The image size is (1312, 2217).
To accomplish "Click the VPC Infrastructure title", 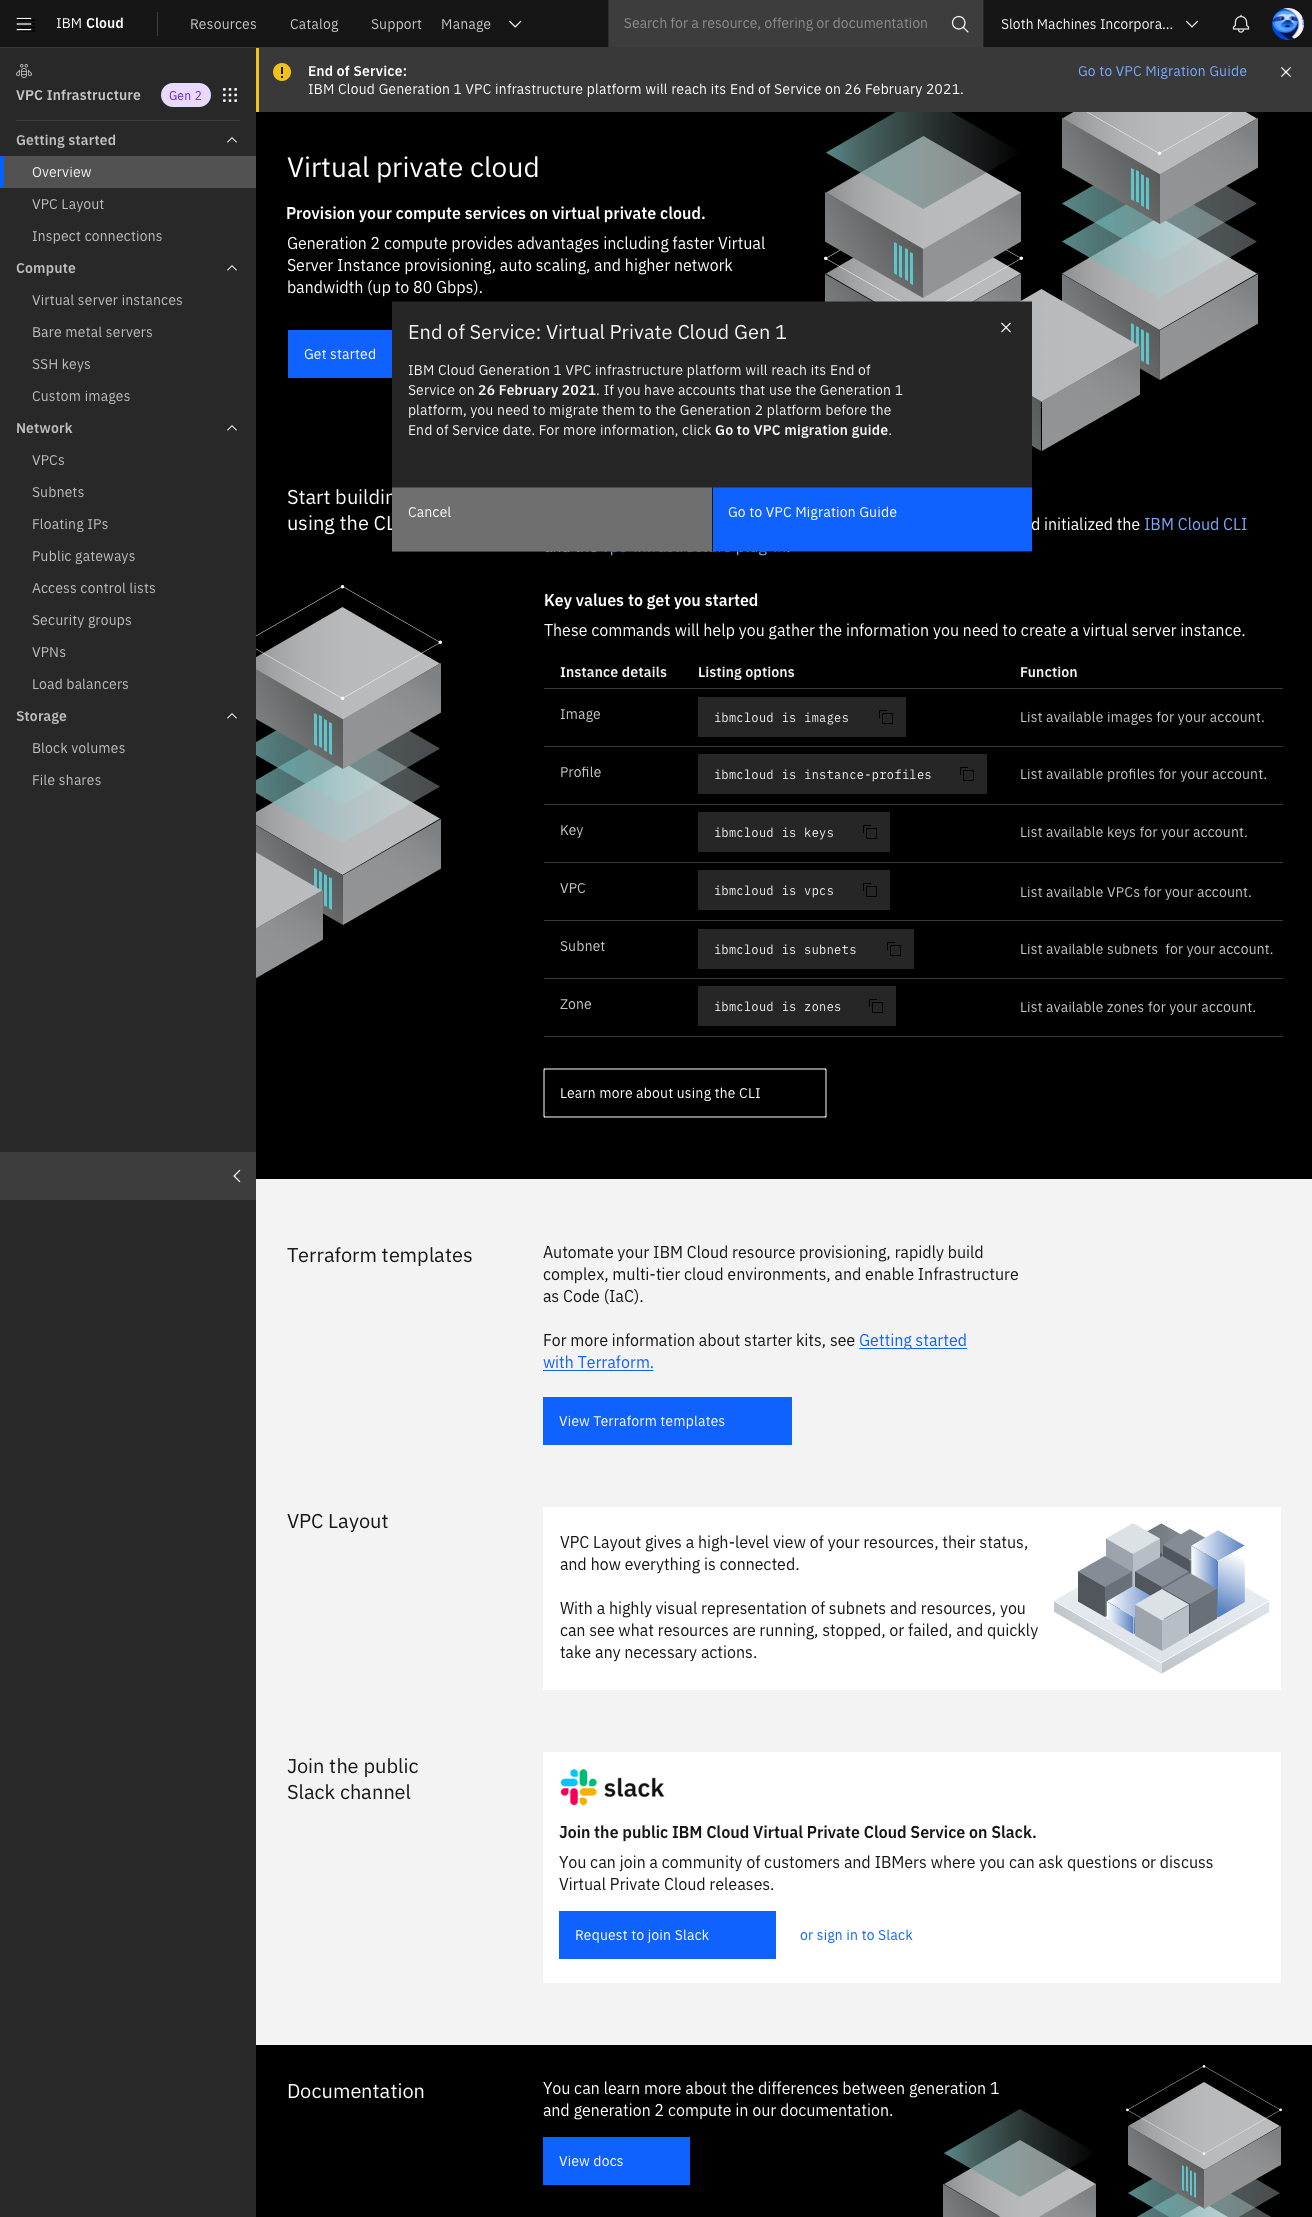I will [78, 95].
